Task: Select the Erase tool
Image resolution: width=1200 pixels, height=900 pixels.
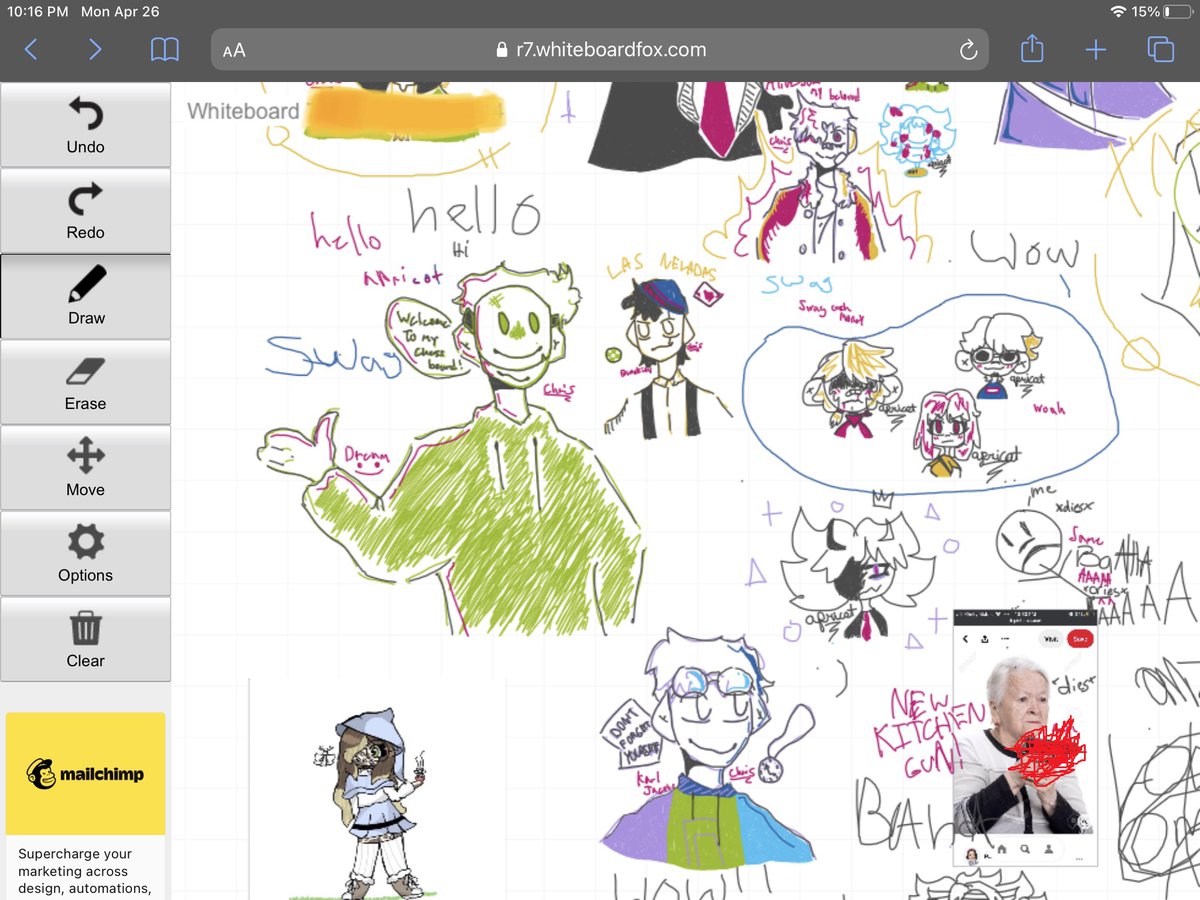Action: coord(85,382)
